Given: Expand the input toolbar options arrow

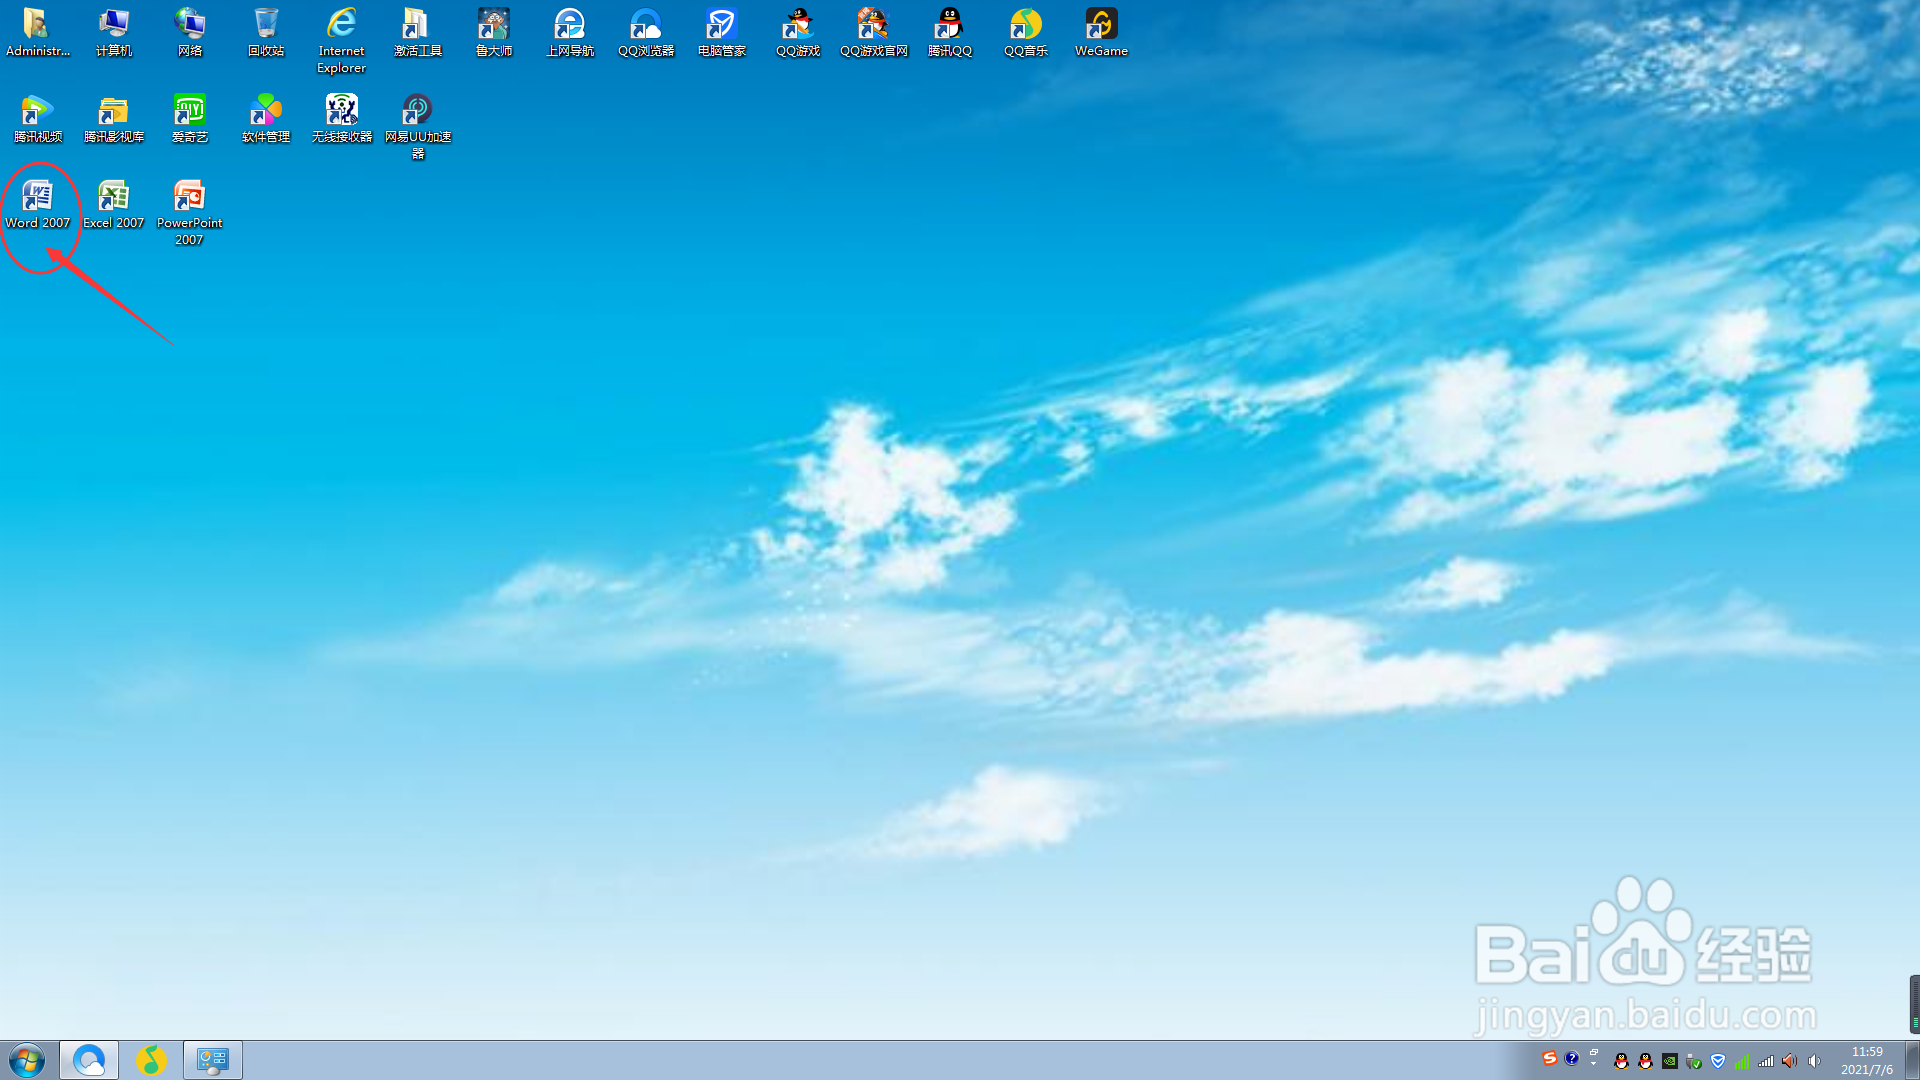Looking at the screenshot, I should pyautogui.click(x=1594, y=1064).
